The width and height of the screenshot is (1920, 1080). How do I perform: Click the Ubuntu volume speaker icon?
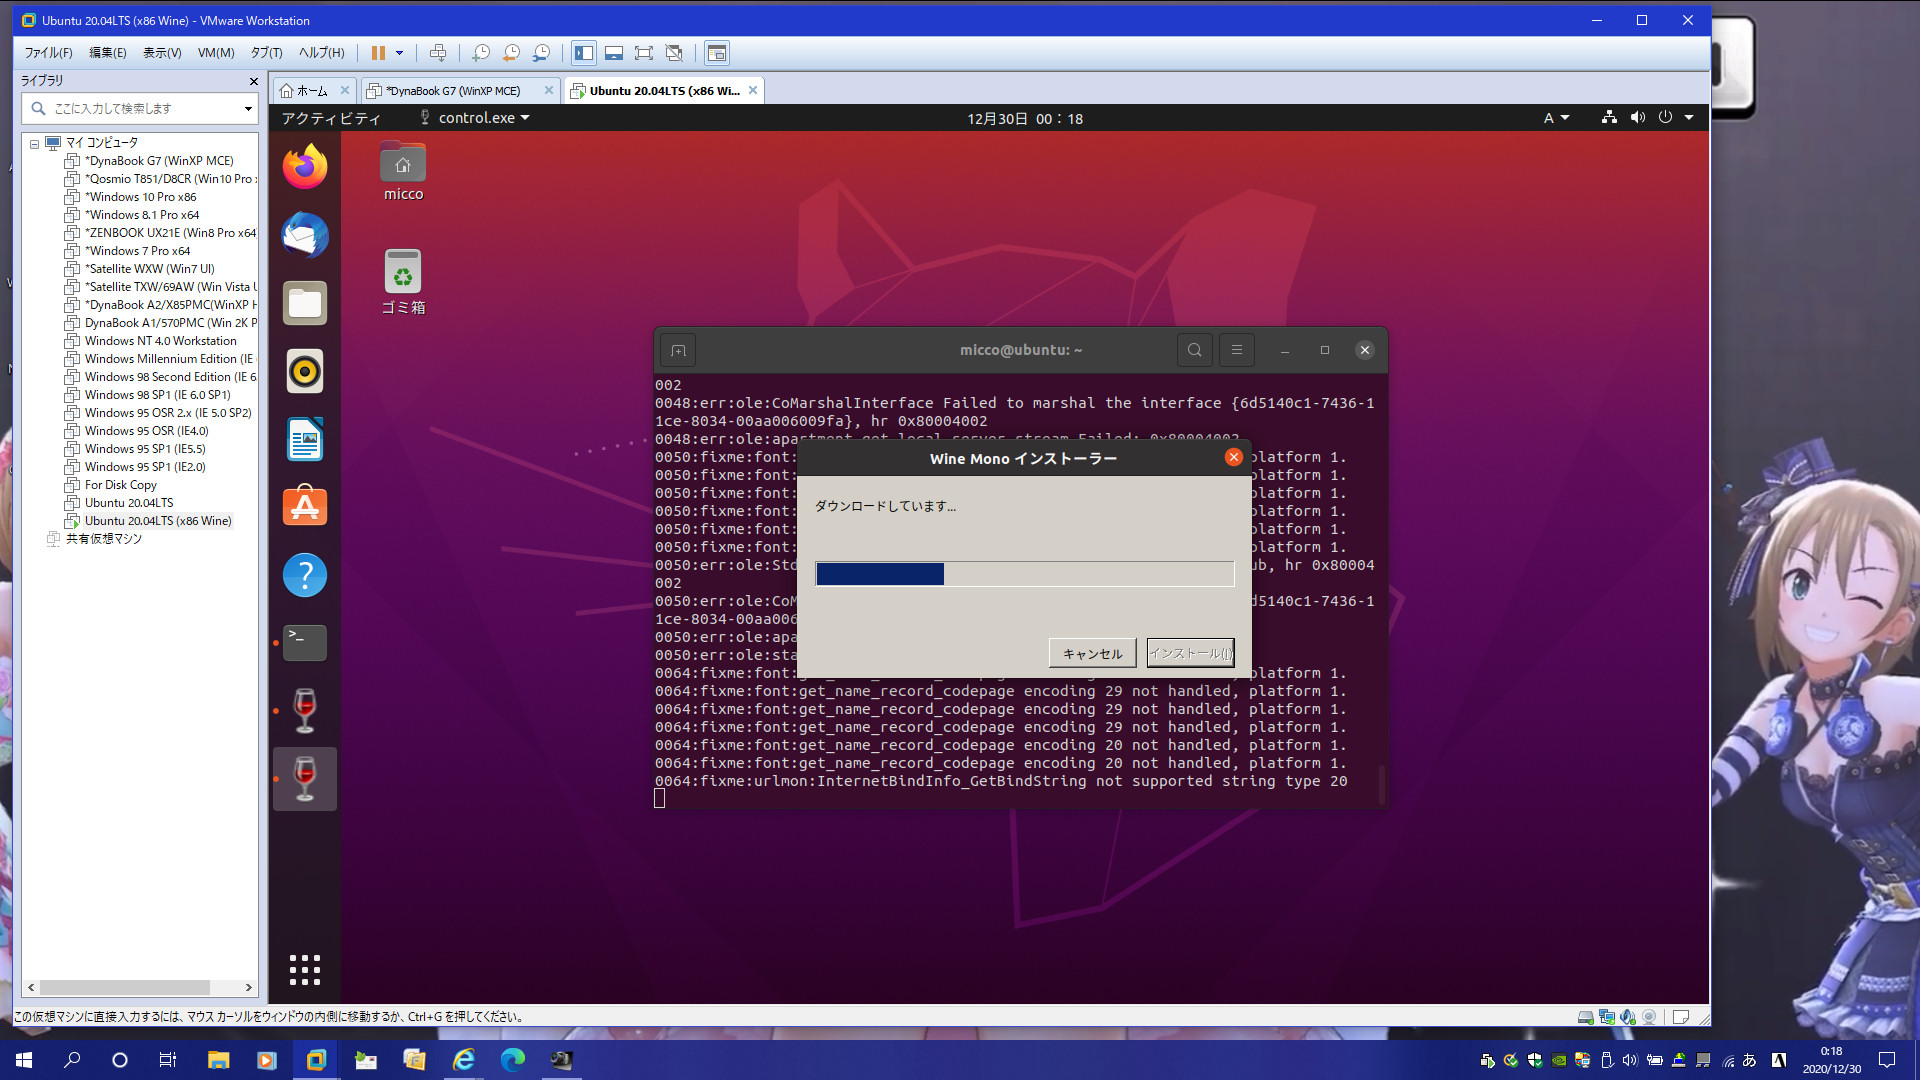click(1637, 118)
